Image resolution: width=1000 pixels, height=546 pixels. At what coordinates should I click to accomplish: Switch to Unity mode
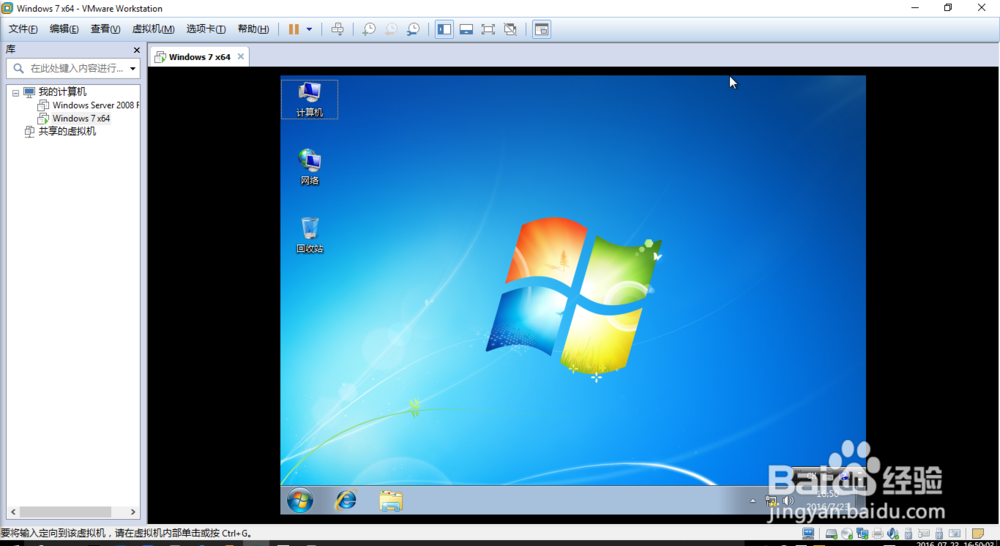point(510,29)
